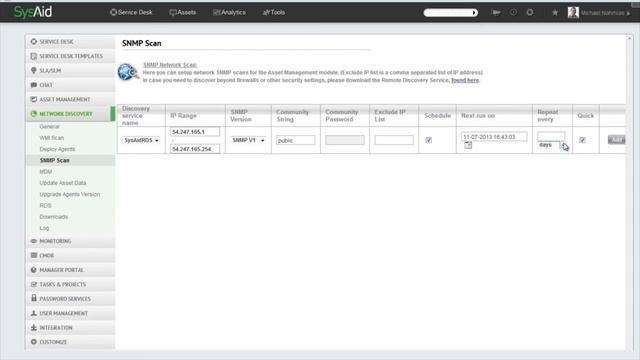
Task: Click the IP range start field 54.247.165.1
Action: [195, 132]
